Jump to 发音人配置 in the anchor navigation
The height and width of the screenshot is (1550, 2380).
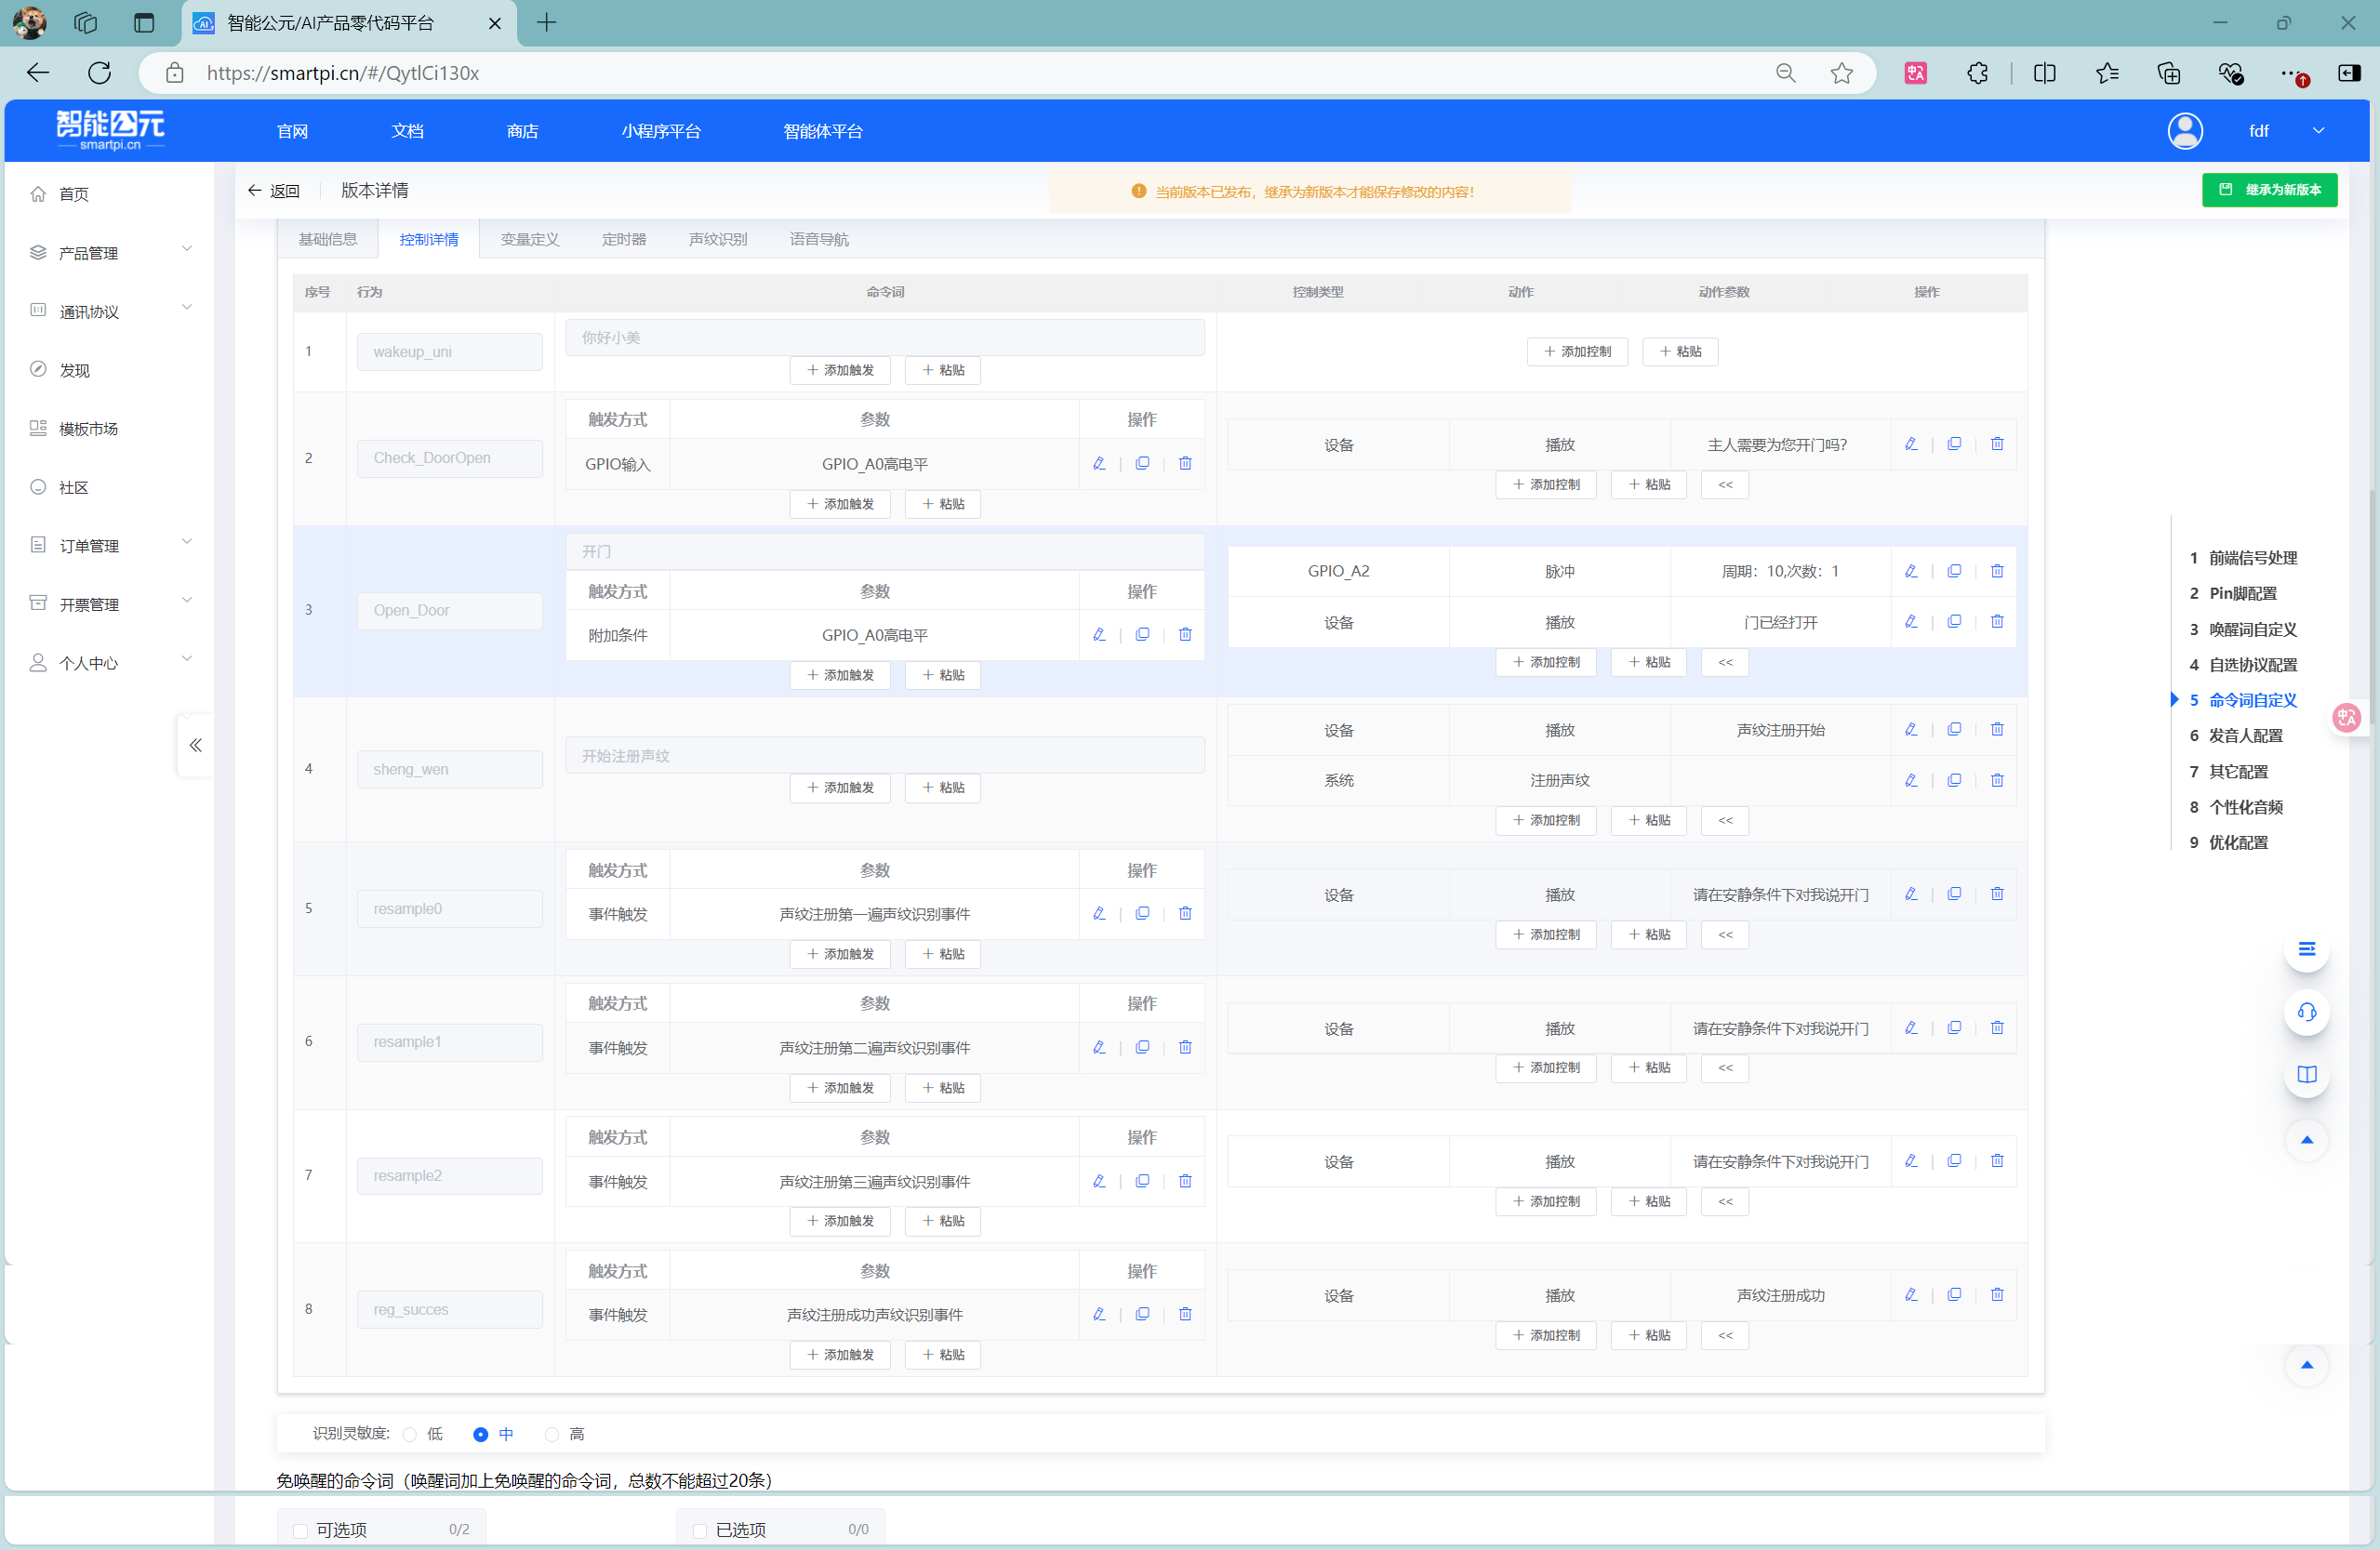pos(2245,736)
